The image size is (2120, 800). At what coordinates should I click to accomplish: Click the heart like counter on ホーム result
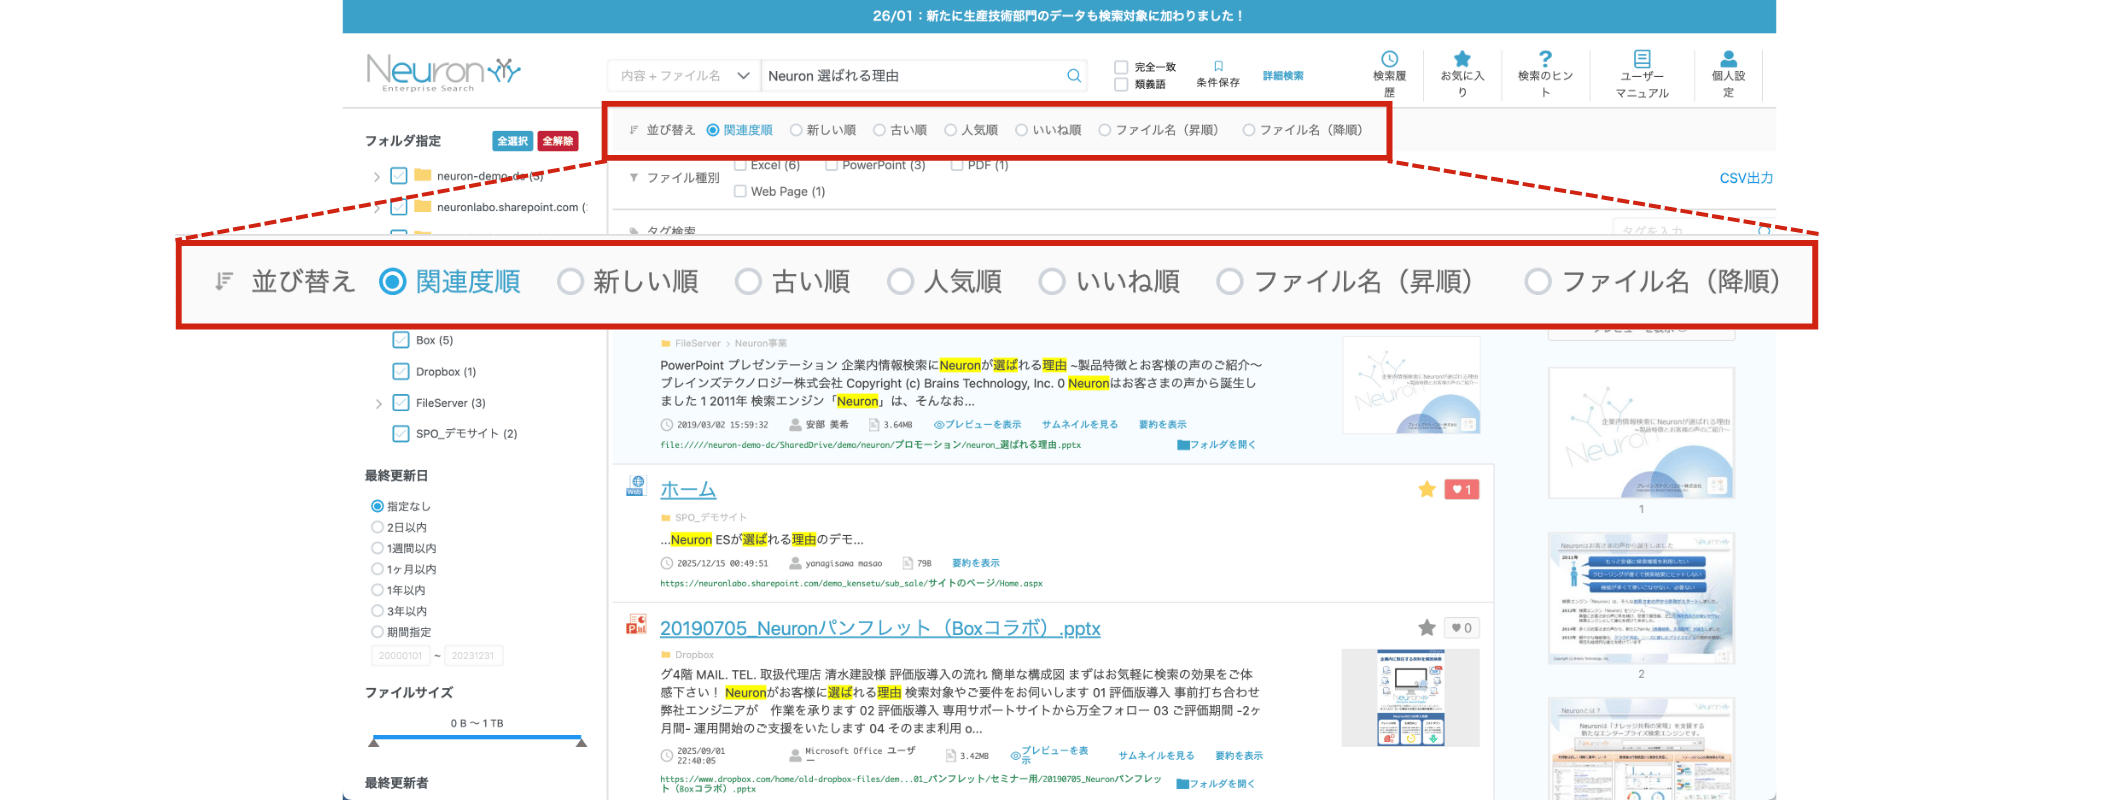1462,489
